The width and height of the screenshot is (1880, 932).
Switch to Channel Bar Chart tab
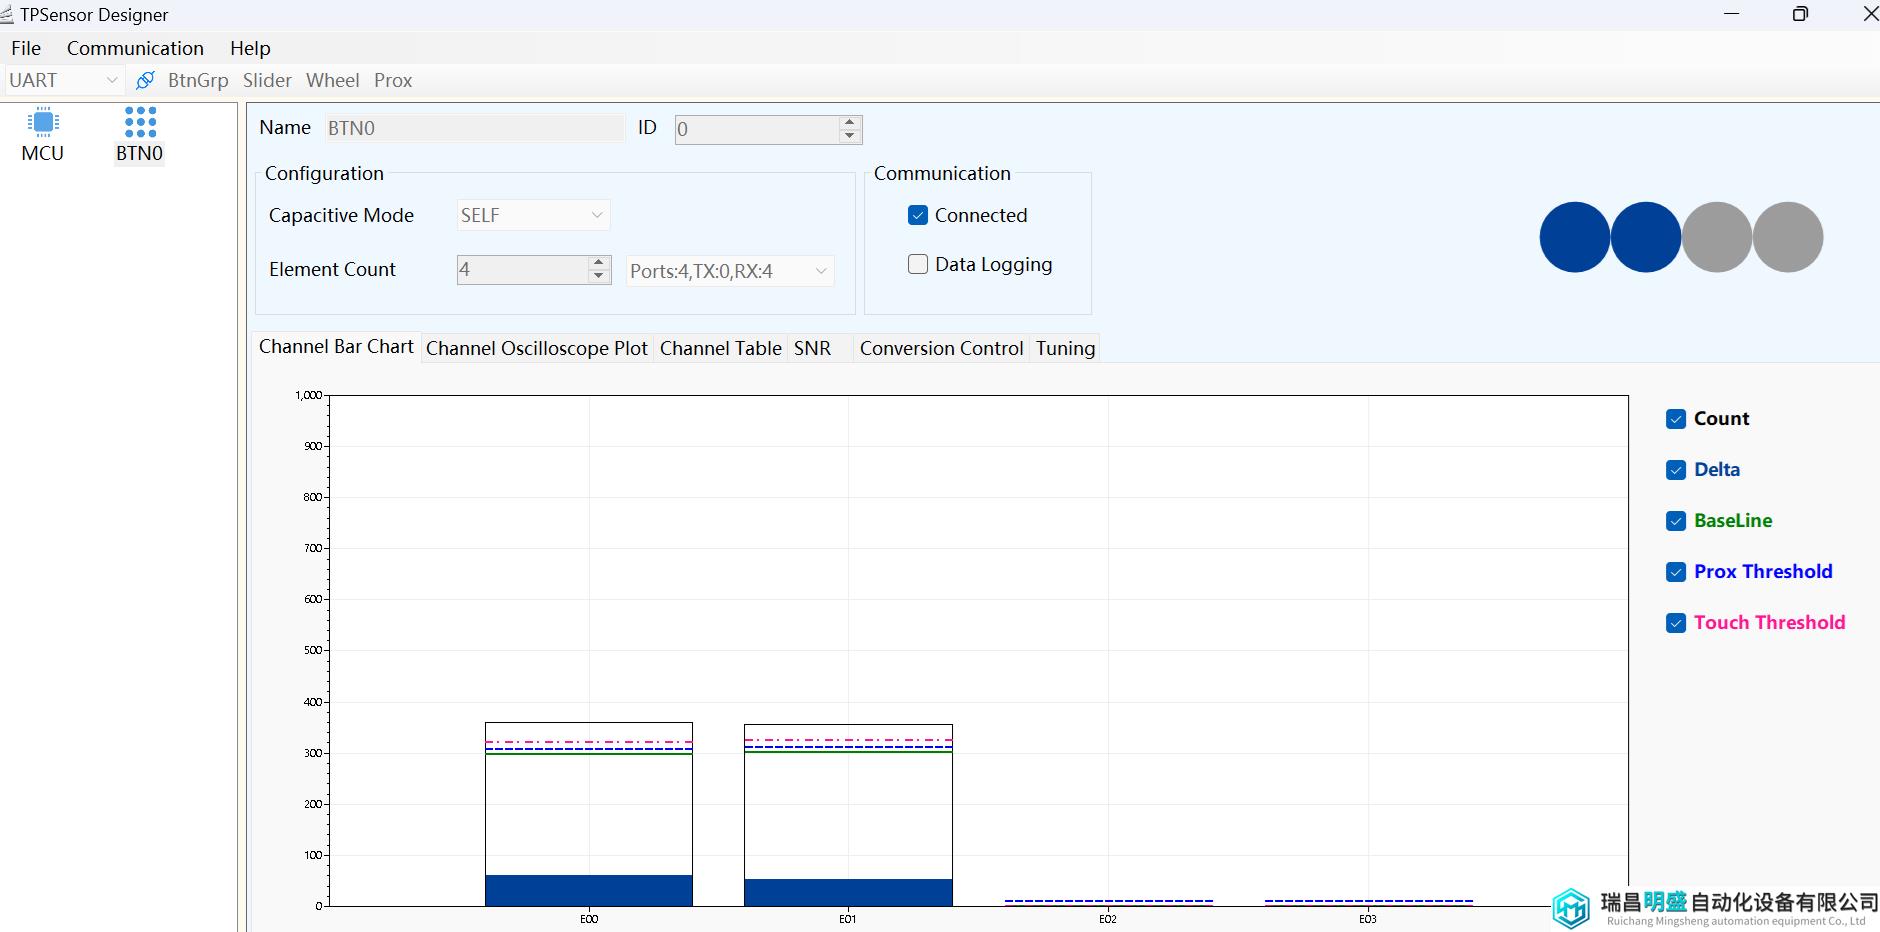336,346
